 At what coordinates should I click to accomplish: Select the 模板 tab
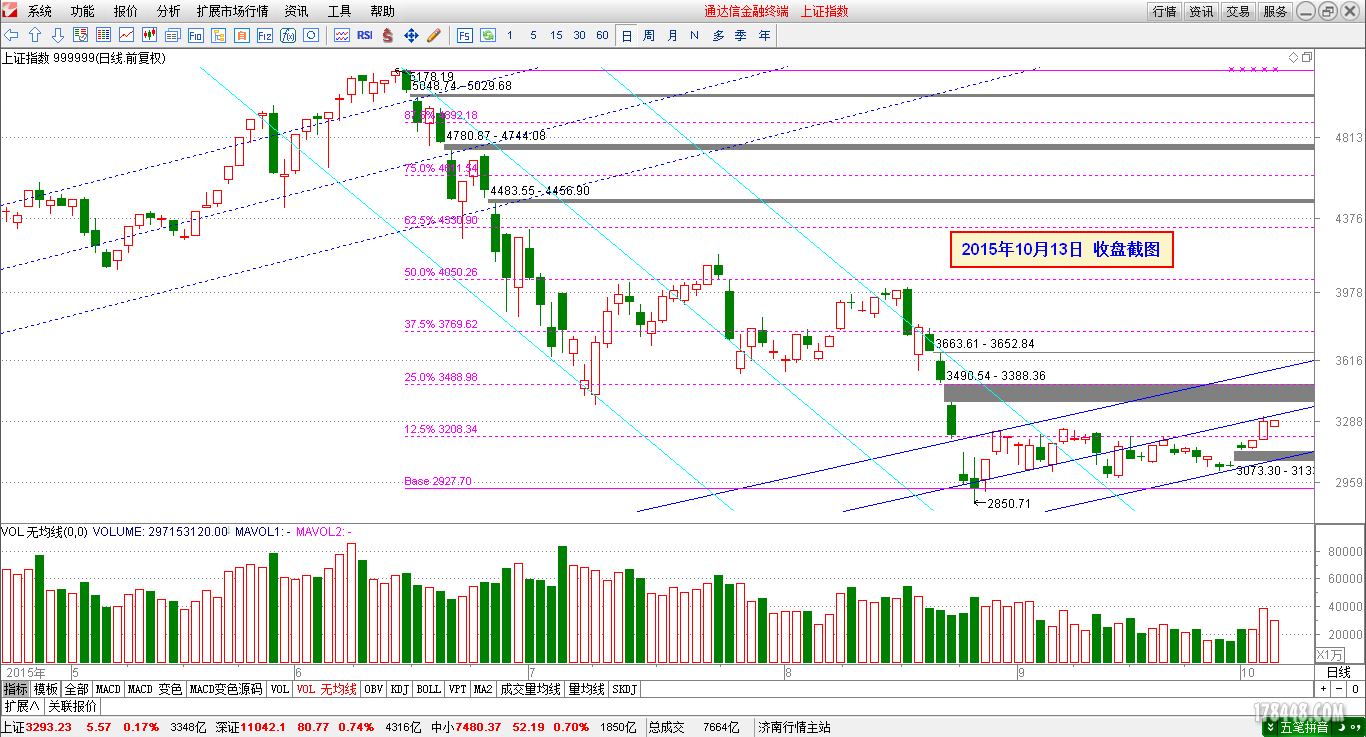click(46, 689)
